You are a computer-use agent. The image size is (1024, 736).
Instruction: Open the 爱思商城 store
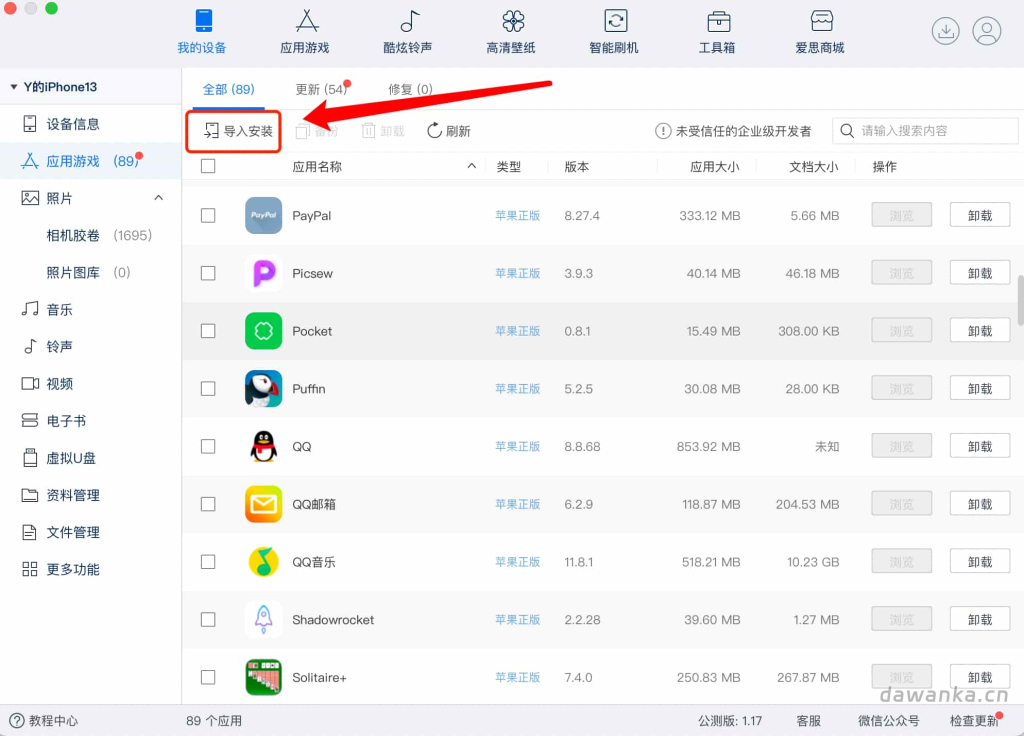(x=820, y=32)
